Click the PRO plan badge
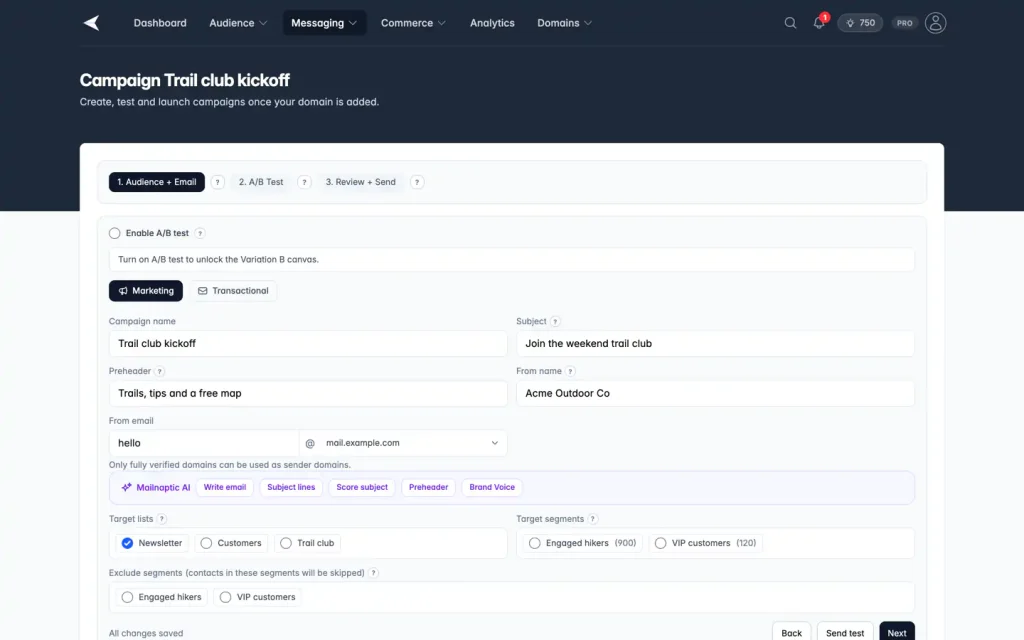The height and width of the screenshot is (640, 1024). [x=904, y=23]
